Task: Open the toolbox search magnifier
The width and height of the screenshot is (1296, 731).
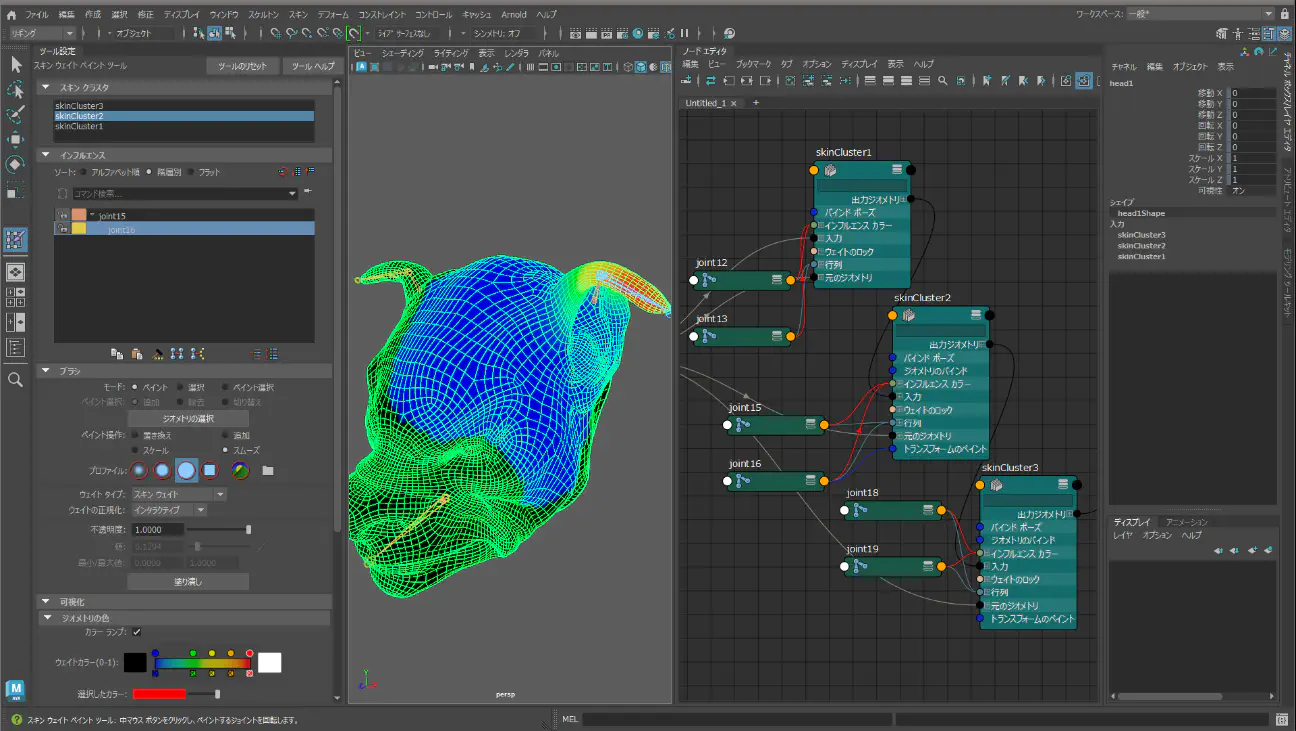Action: click(15, 380)
